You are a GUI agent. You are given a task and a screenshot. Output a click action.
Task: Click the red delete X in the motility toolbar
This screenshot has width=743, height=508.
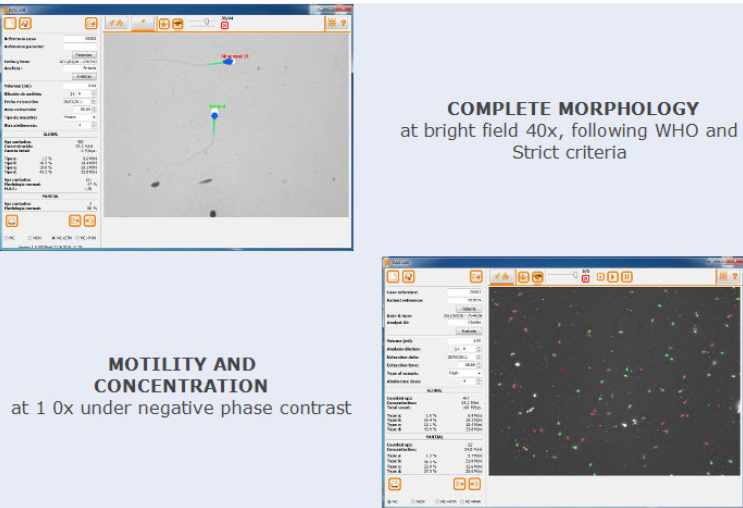point(585,279)
